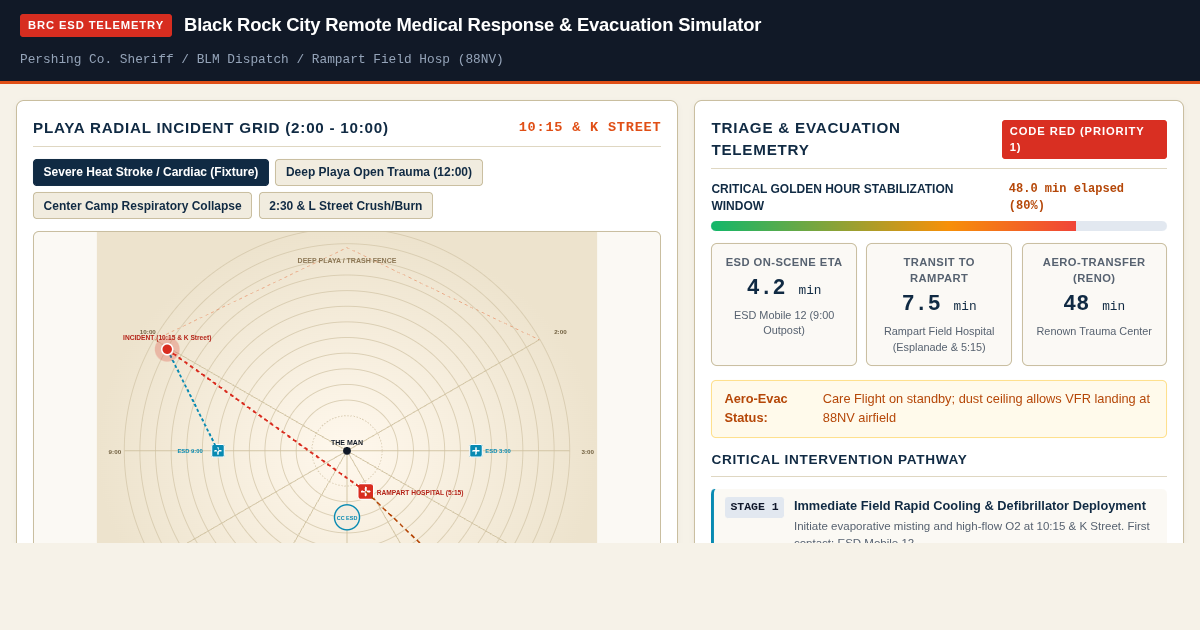Click the CODE RED (PRIORITY 1) badge
Viewport: 1200px width, 630px height.
(x=1084, y=139)
